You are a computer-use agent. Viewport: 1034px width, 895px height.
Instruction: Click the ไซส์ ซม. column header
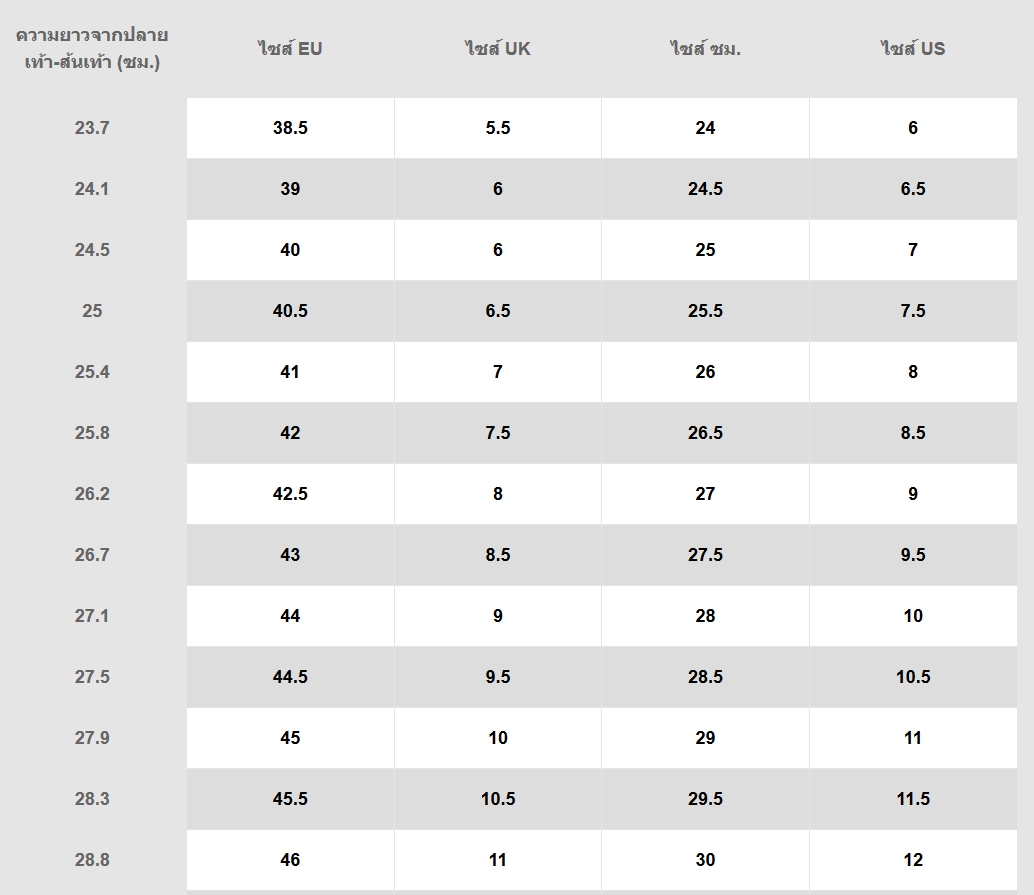click(x=705, y=48)
